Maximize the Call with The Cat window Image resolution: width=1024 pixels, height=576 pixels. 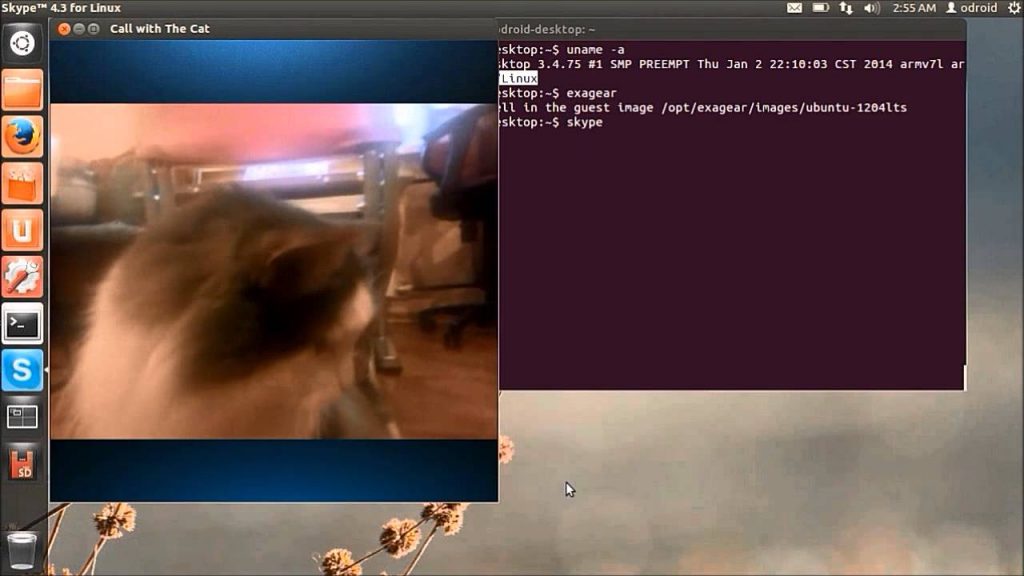click(94, 29)
